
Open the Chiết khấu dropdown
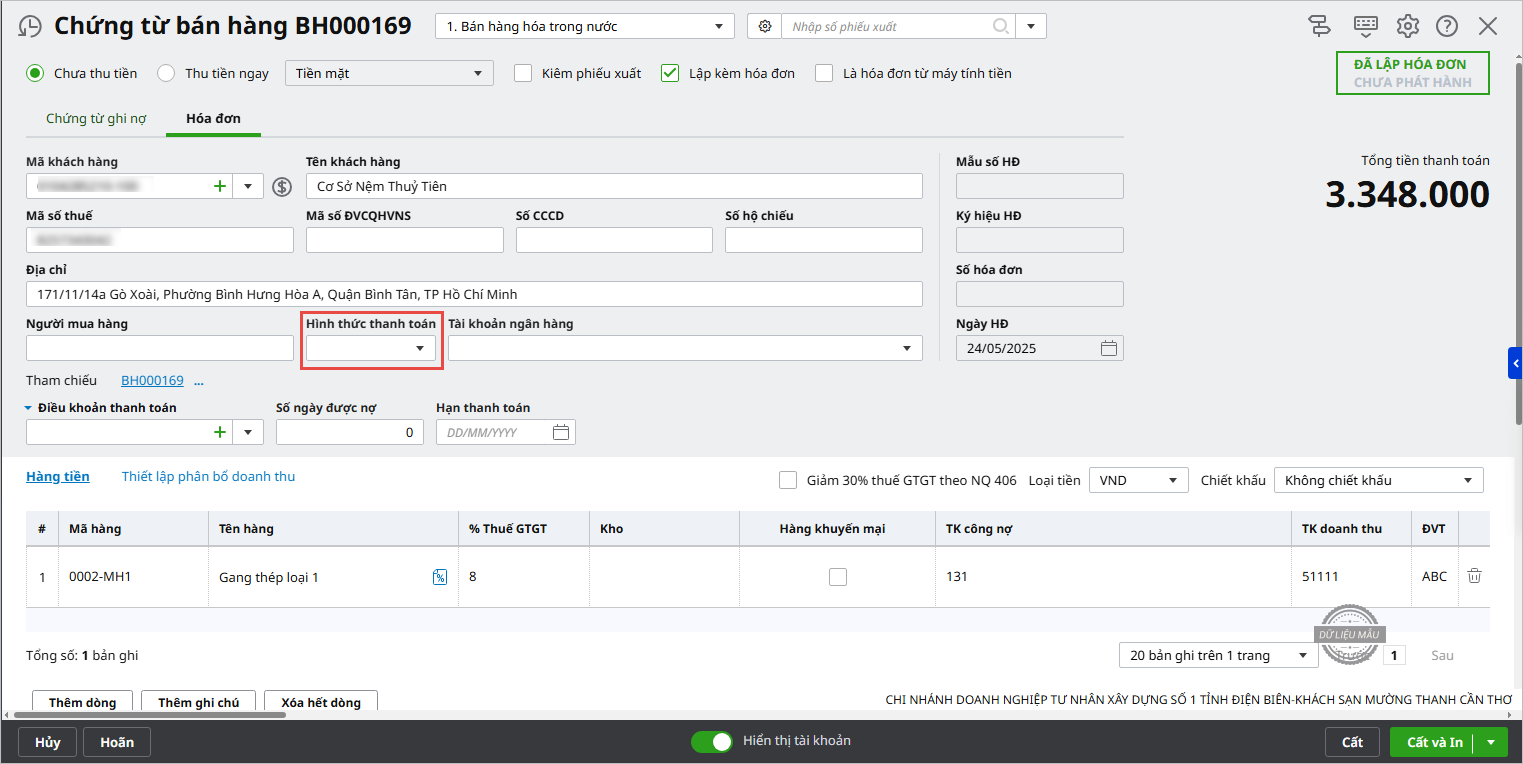click(1379, 480)
